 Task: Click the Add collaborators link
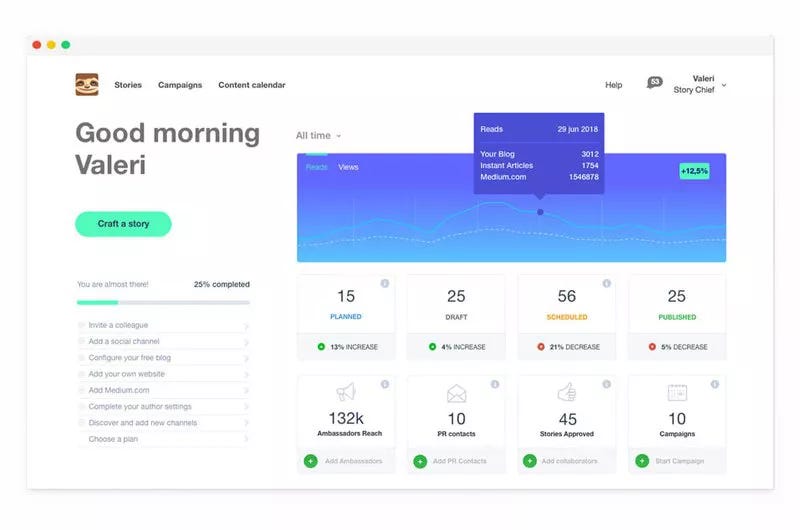pos(569,461)
